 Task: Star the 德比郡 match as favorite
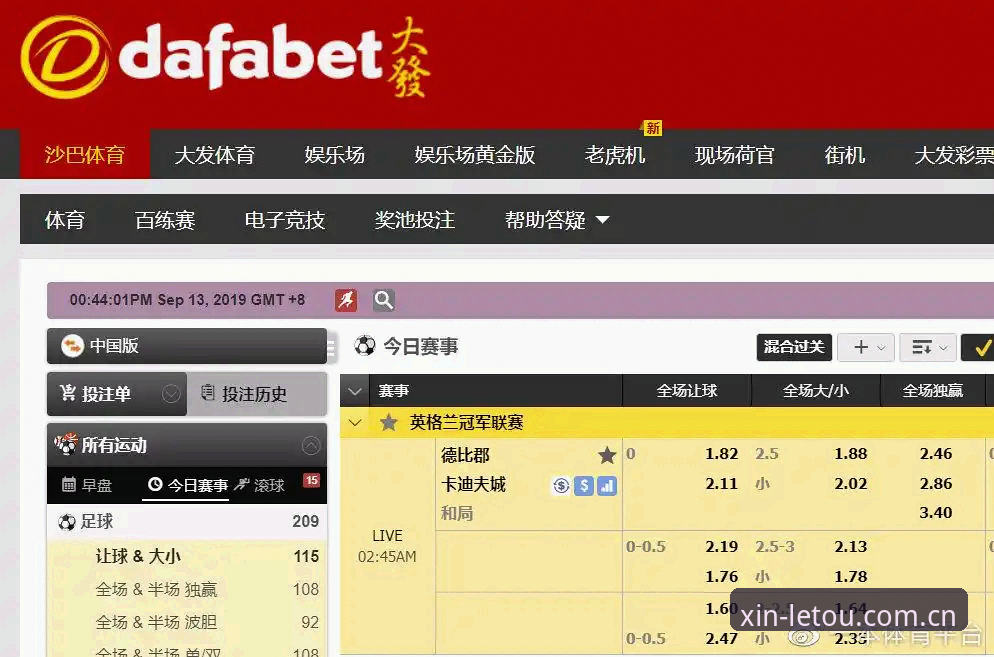click(x=607, y=455)
